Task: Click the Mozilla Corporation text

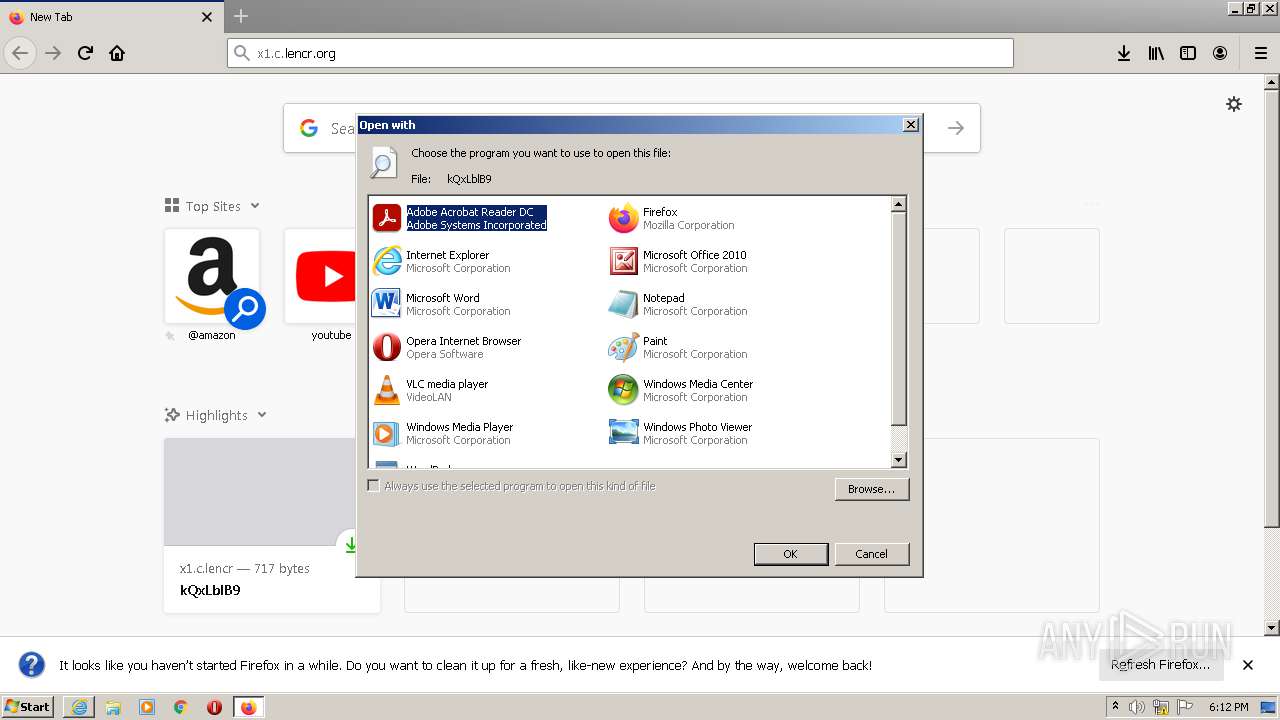Action: coord(689,225)
